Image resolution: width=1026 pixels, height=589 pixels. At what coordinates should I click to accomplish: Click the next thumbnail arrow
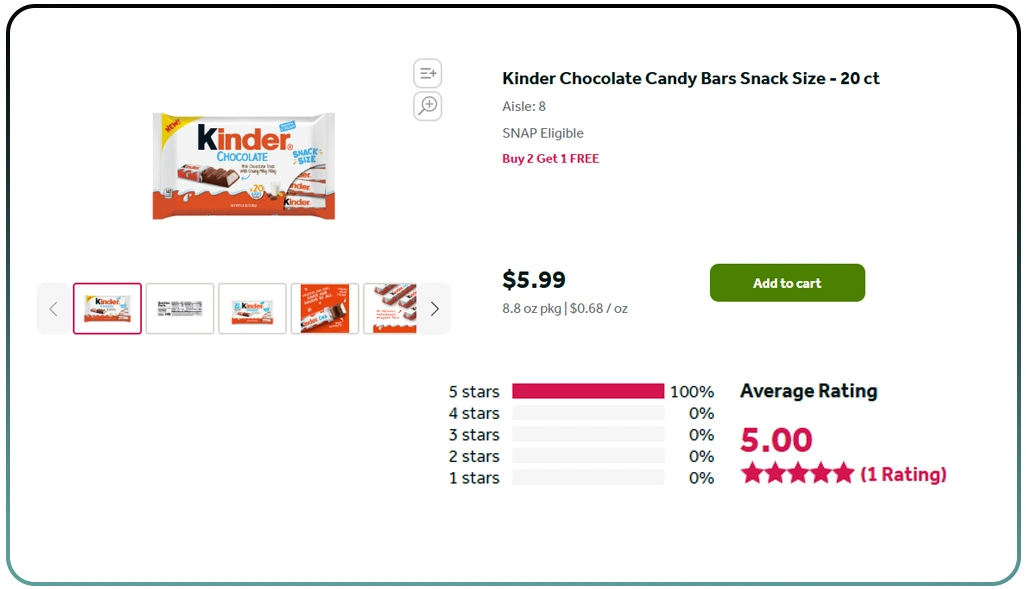(x=434, y=309)
